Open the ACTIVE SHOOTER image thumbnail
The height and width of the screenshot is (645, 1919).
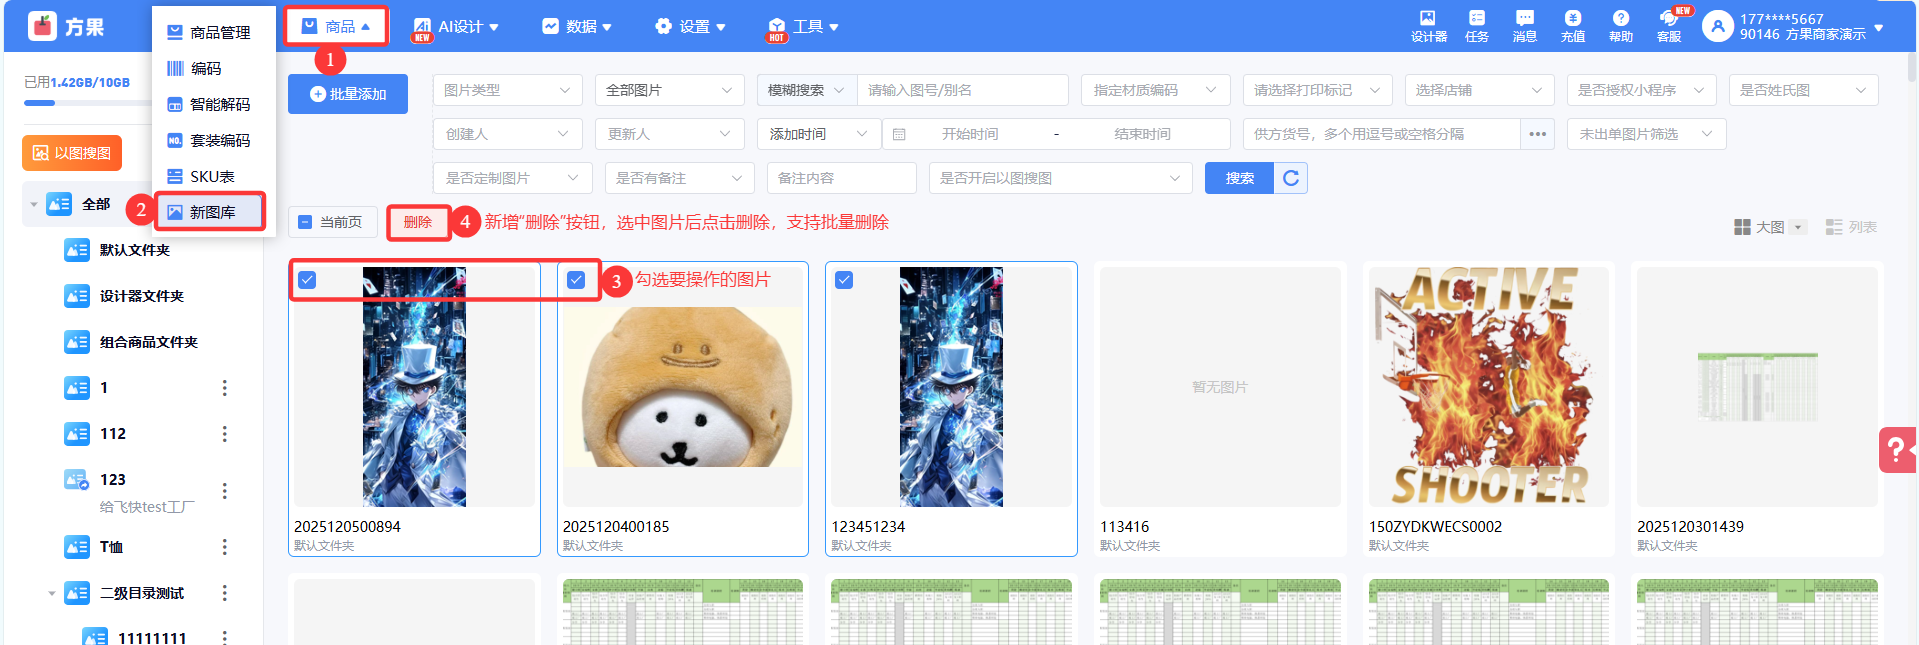pos(1489,387)
